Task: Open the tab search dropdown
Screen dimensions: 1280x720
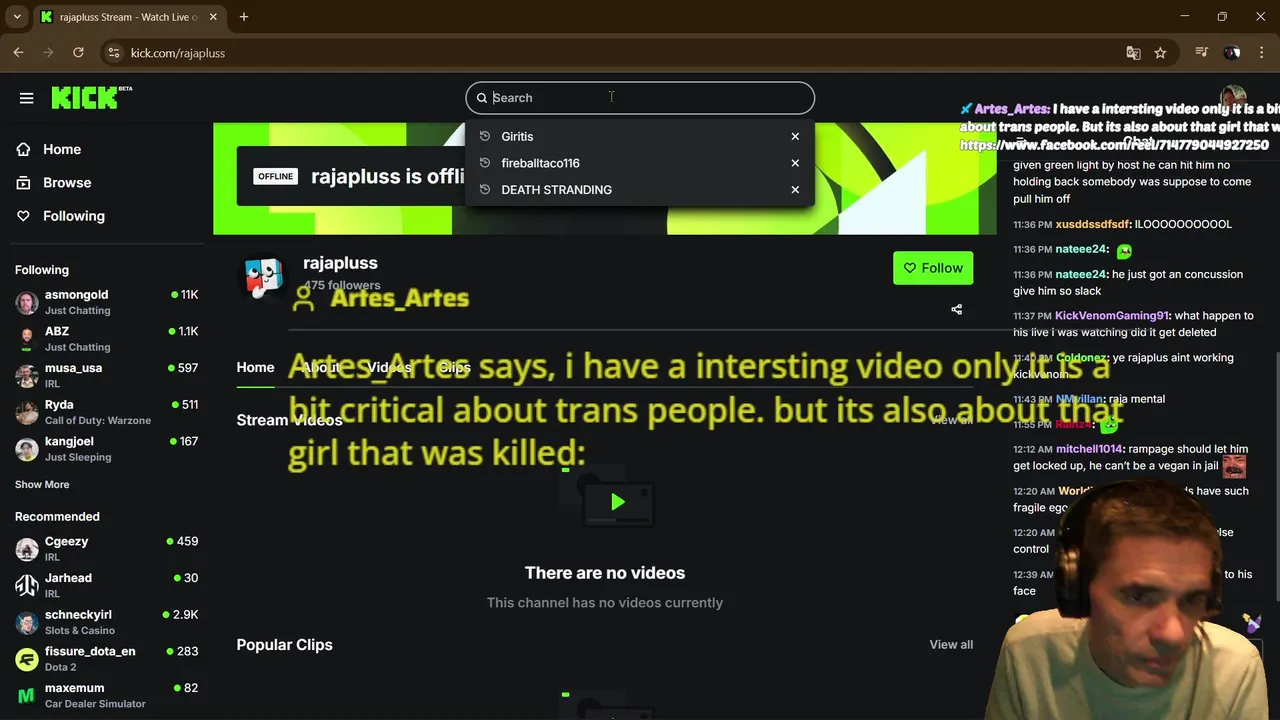Action: coord(17,17)
